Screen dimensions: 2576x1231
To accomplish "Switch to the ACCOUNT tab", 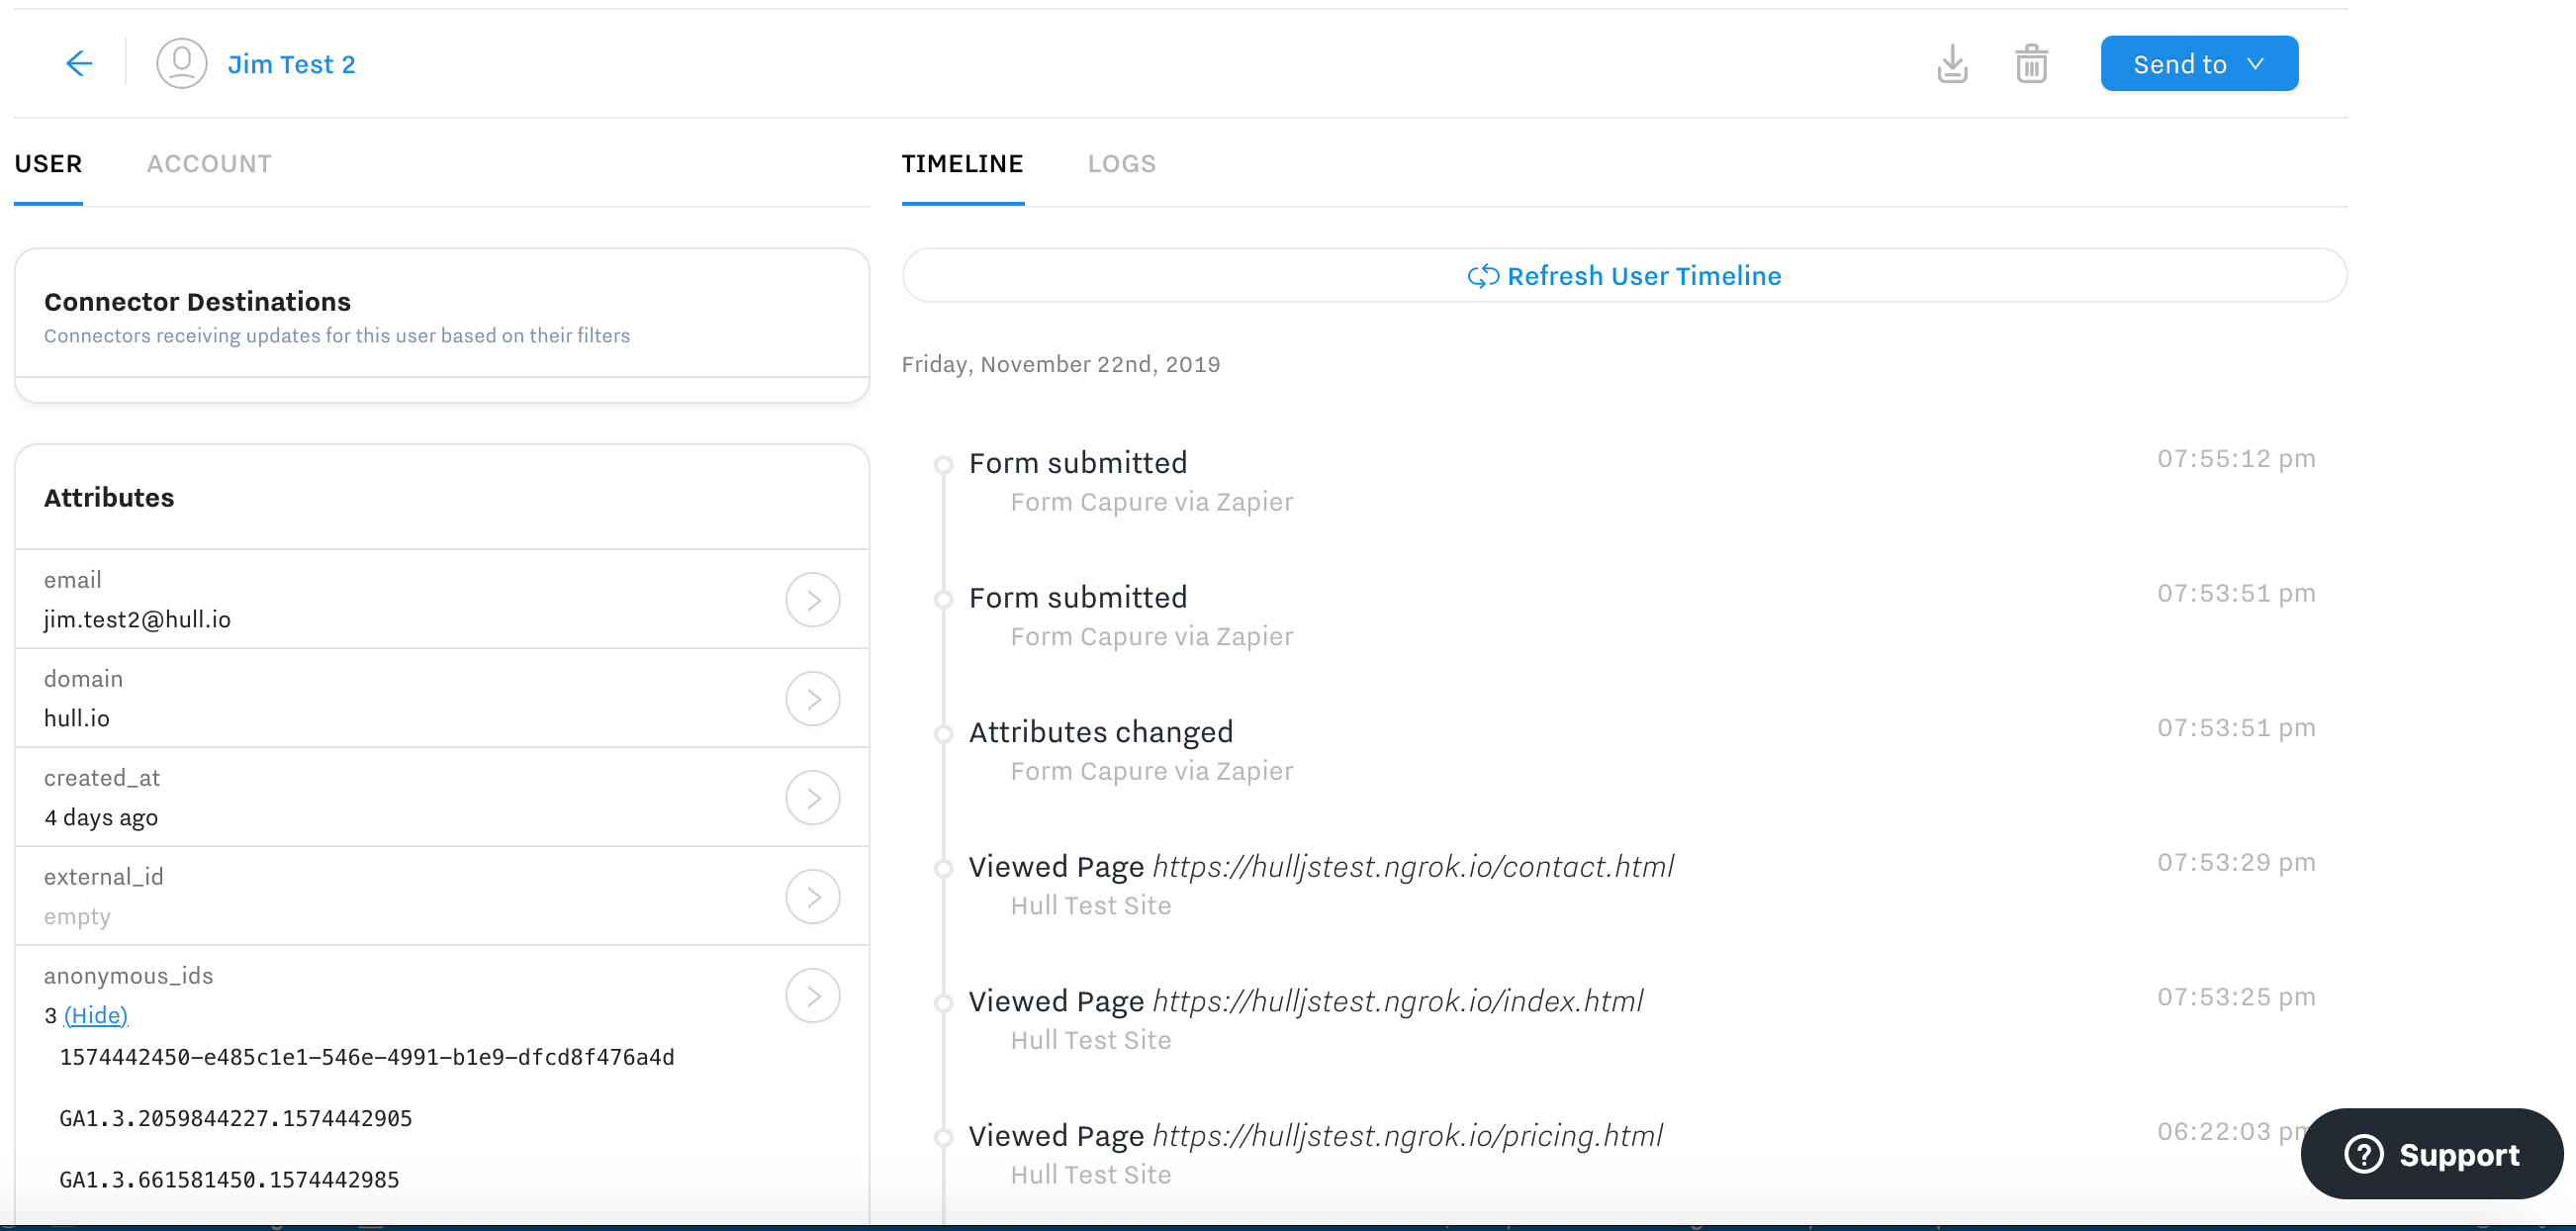I will click(209, 162).
